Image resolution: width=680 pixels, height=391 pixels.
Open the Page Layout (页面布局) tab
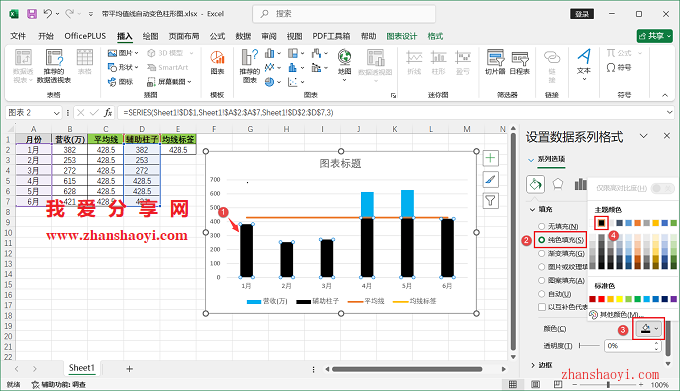point(184,36)
